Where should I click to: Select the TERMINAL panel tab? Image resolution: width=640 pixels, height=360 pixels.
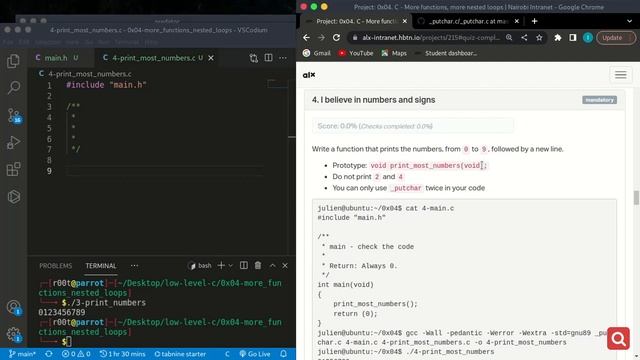(101, 266)
